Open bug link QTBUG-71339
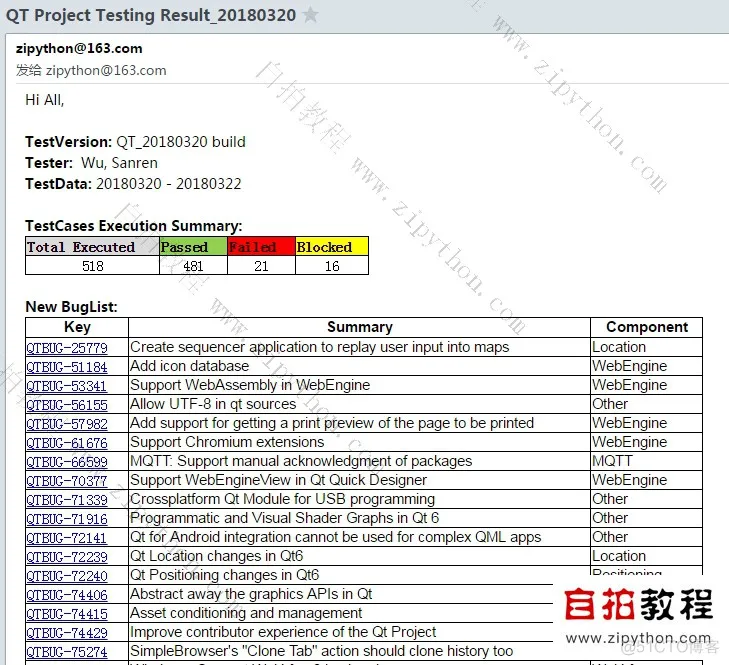The width and height of the screenshot is (729, 665). tap(67, 500)
